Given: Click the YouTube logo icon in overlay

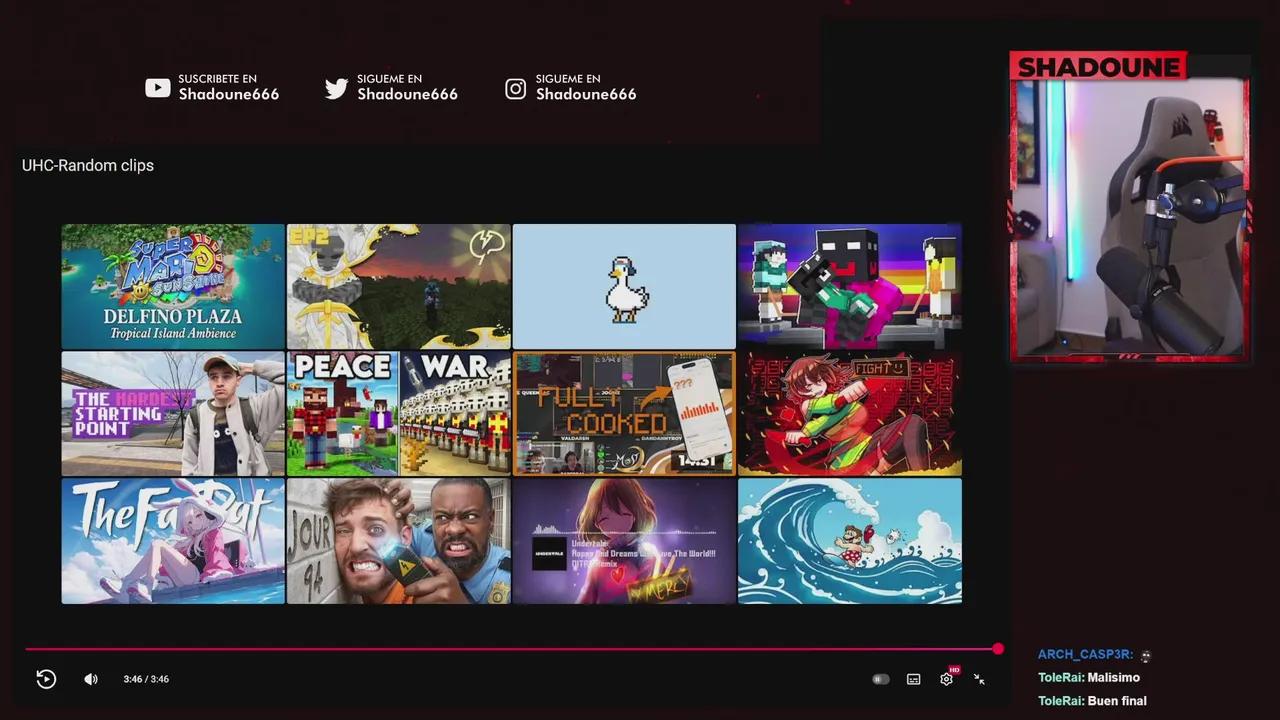Looking at the screenshot, I should tap(158, 88).
